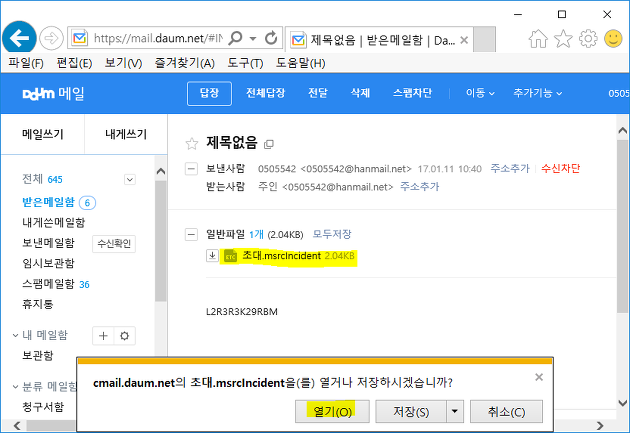Open the 추가기능 dropdown

[x=538, y=93]
